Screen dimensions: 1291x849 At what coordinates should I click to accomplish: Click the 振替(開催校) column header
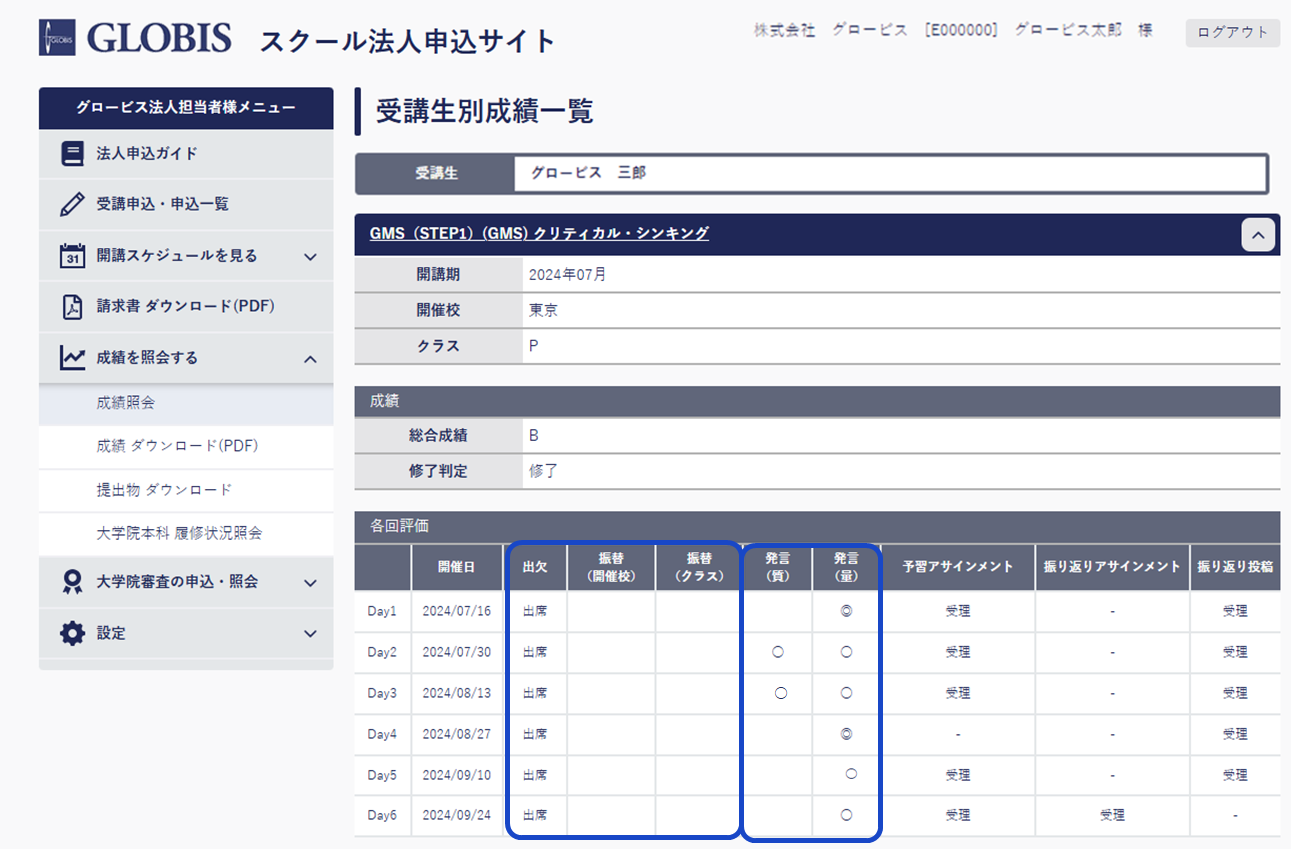tap(611, 567)
